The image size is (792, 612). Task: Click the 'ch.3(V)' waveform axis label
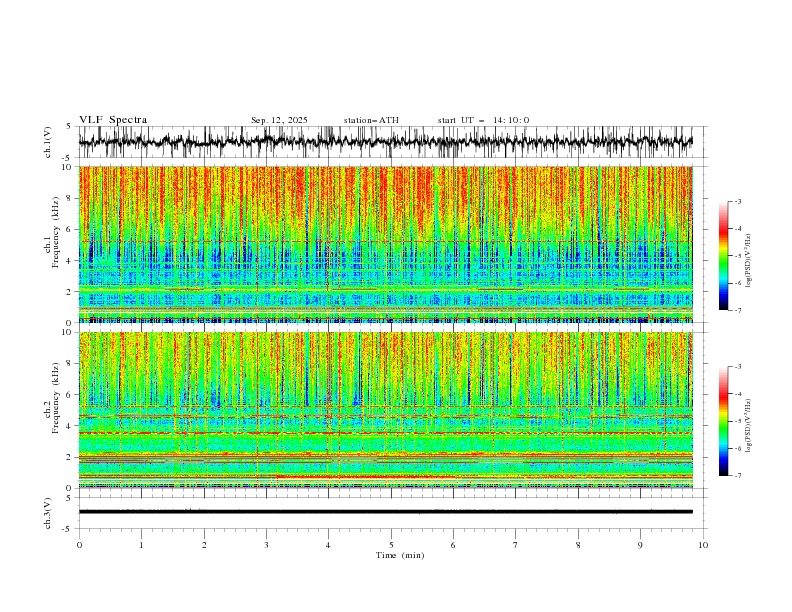pyautogui.click(x=48, y=513)
